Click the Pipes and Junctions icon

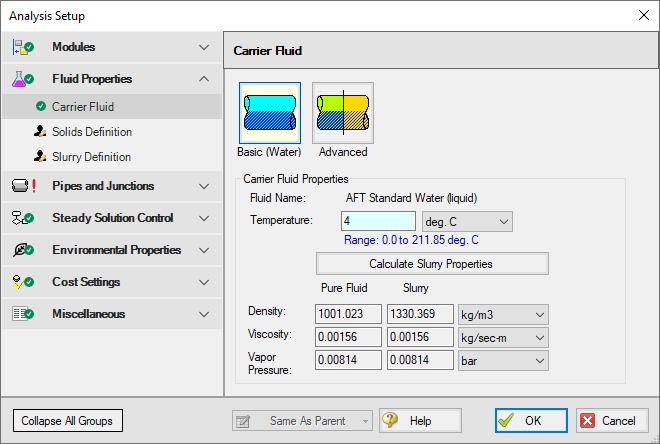point(24,186)
